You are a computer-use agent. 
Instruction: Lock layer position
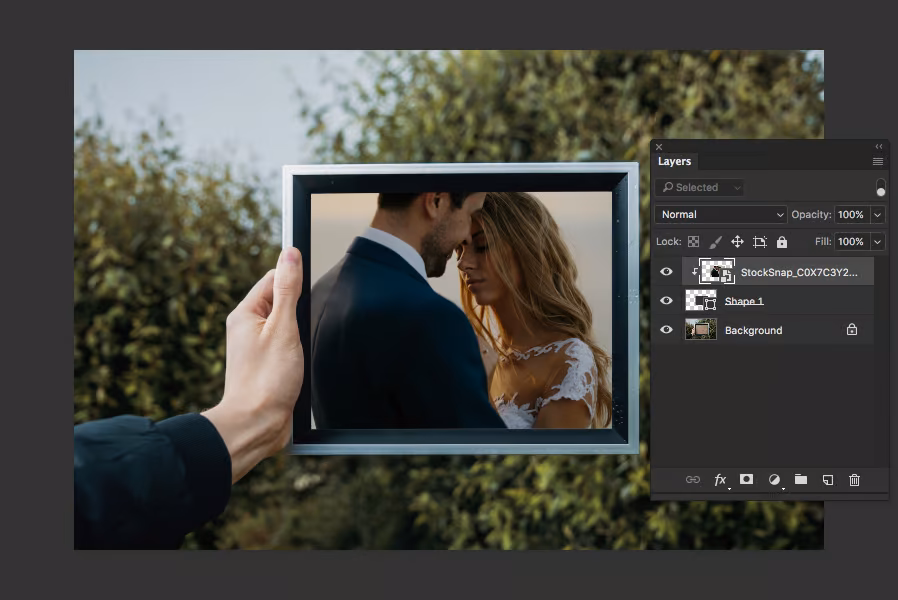pyautogui.click(x=737, y=242)
